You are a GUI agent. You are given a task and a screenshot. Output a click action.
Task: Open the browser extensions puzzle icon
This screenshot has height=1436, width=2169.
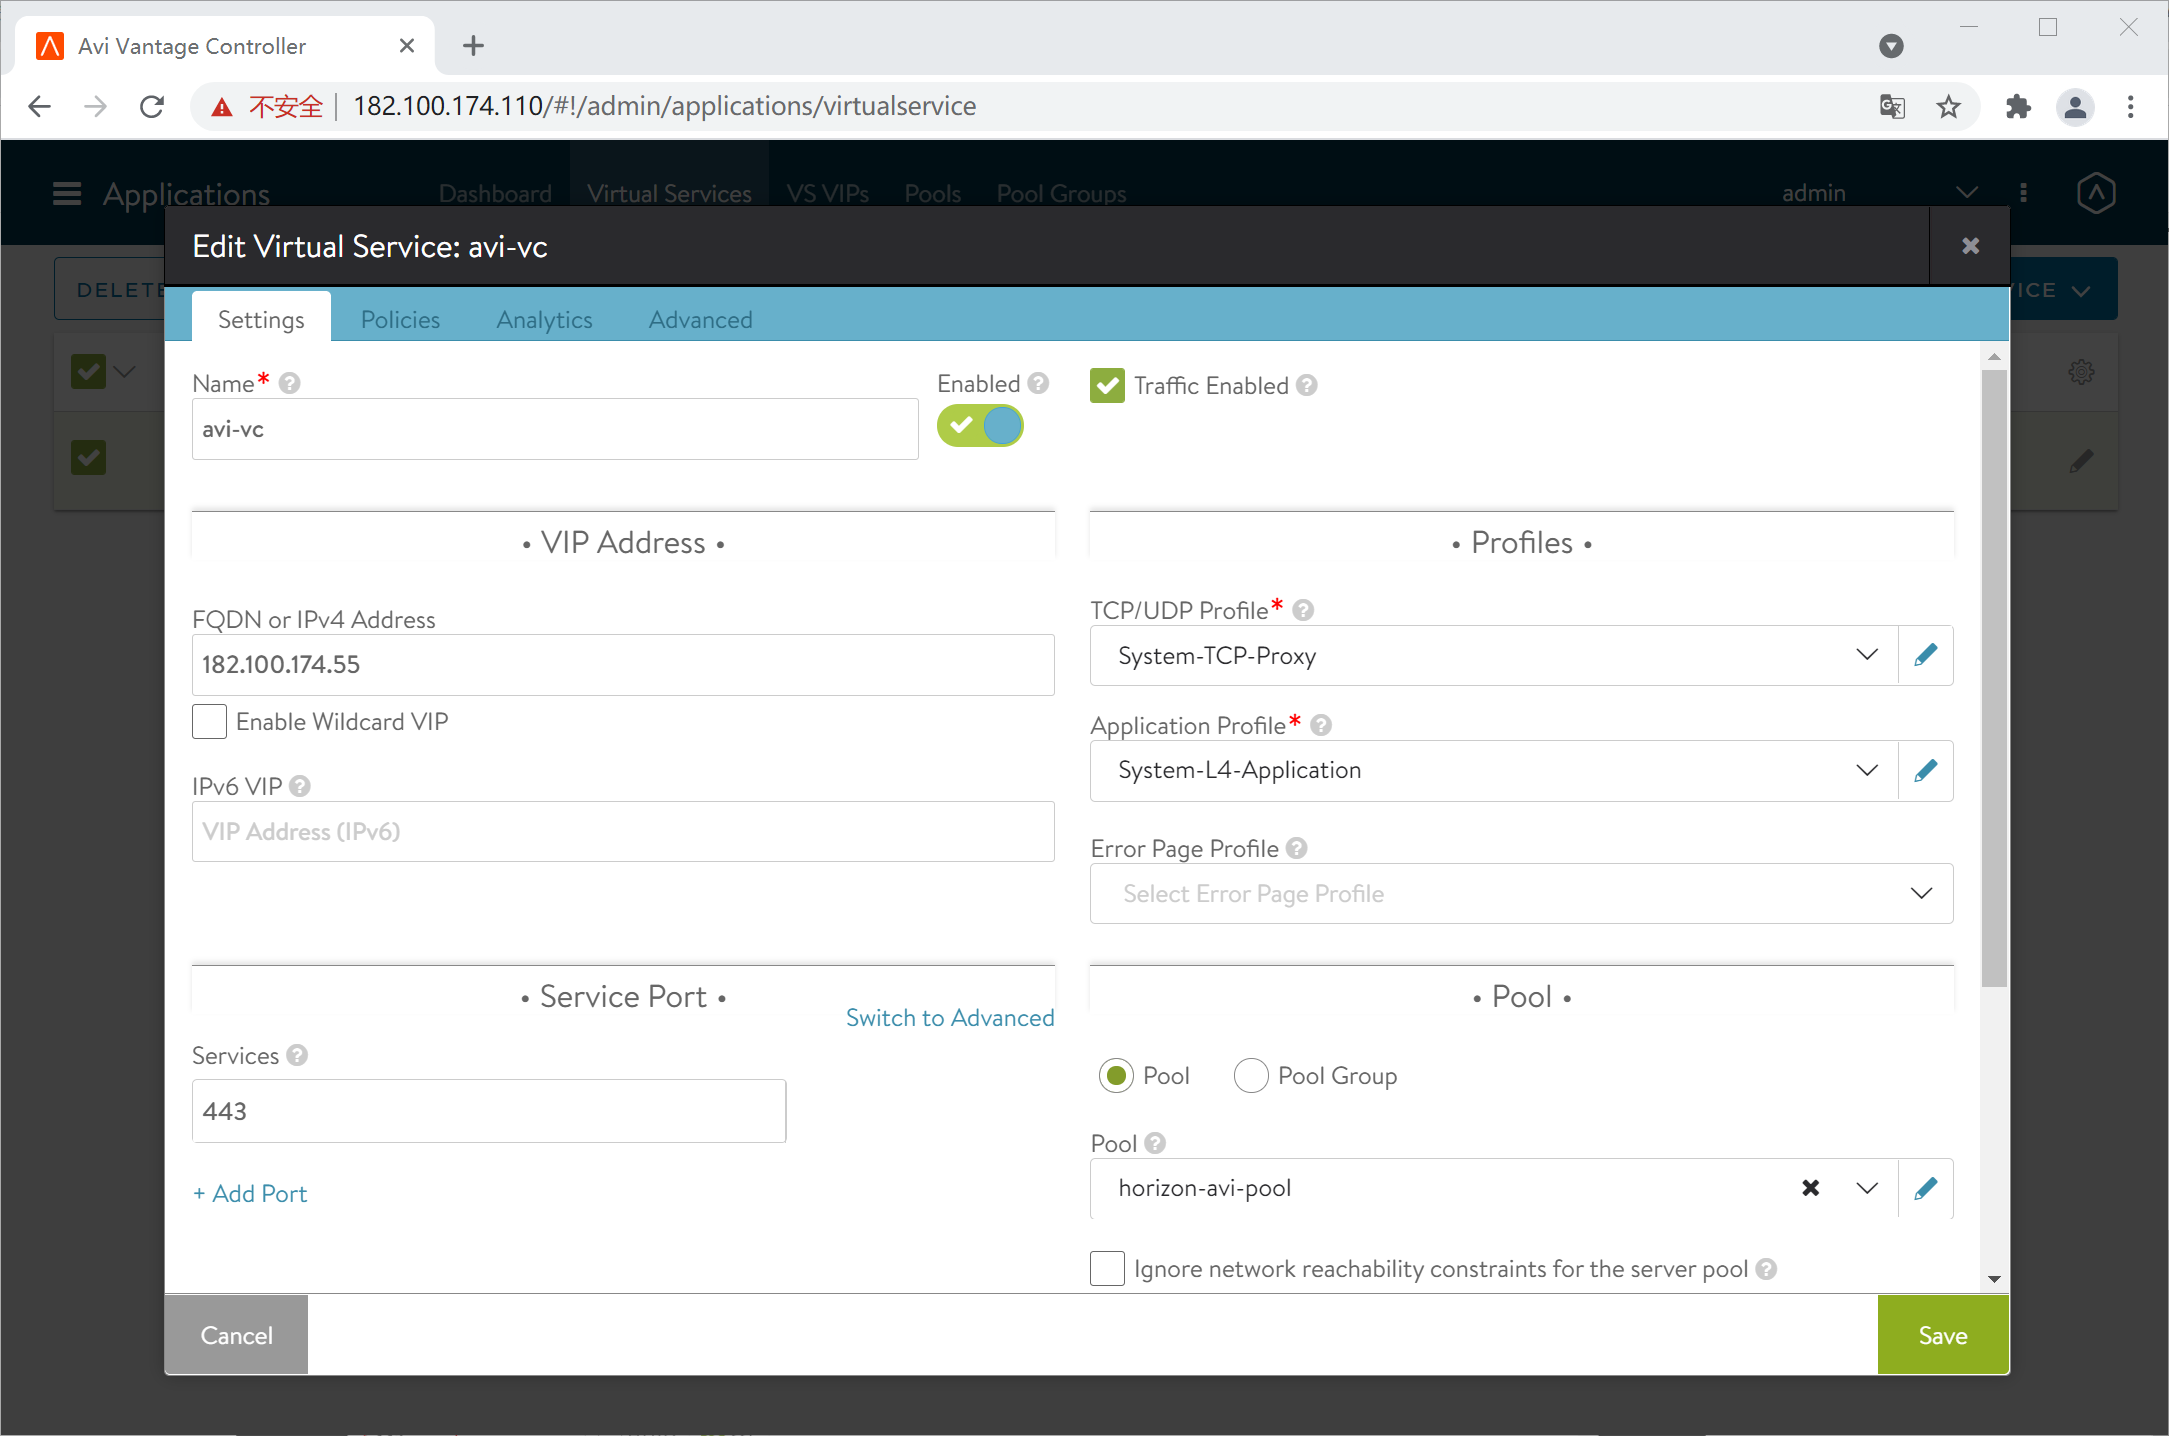tap(2018, 106)
